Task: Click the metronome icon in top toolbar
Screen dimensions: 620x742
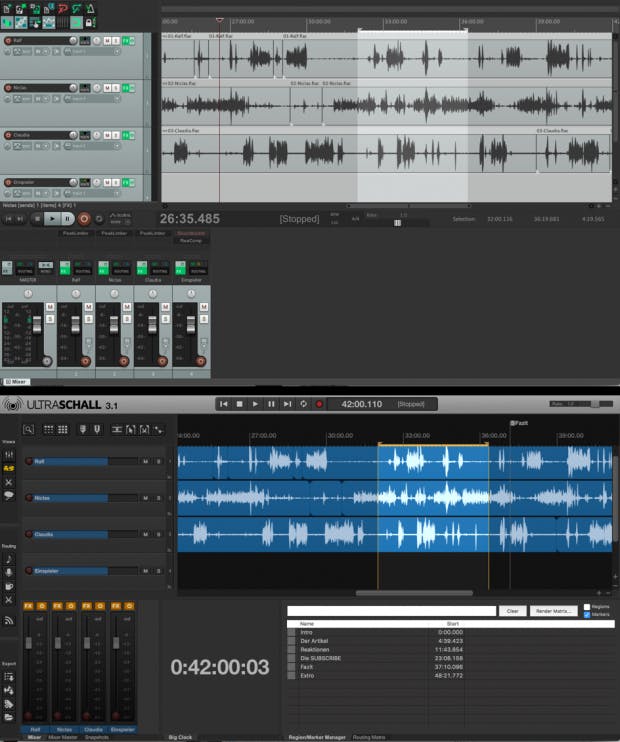Action: [90, 9]
